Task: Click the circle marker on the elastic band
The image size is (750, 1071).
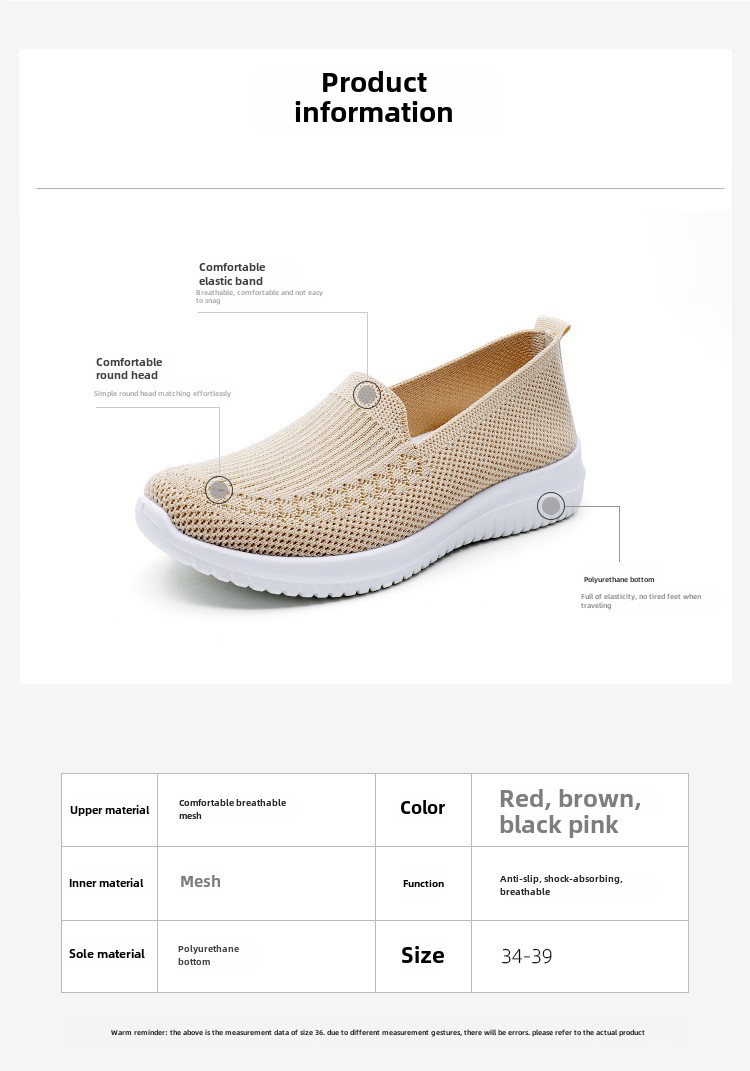Action: click(x=368, y=395)
